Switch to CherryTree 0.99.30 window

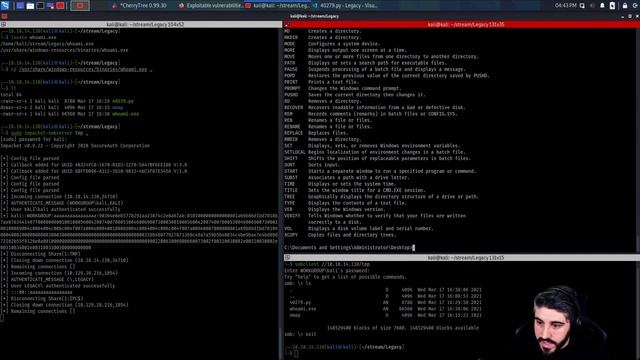(x=139, y=6)
